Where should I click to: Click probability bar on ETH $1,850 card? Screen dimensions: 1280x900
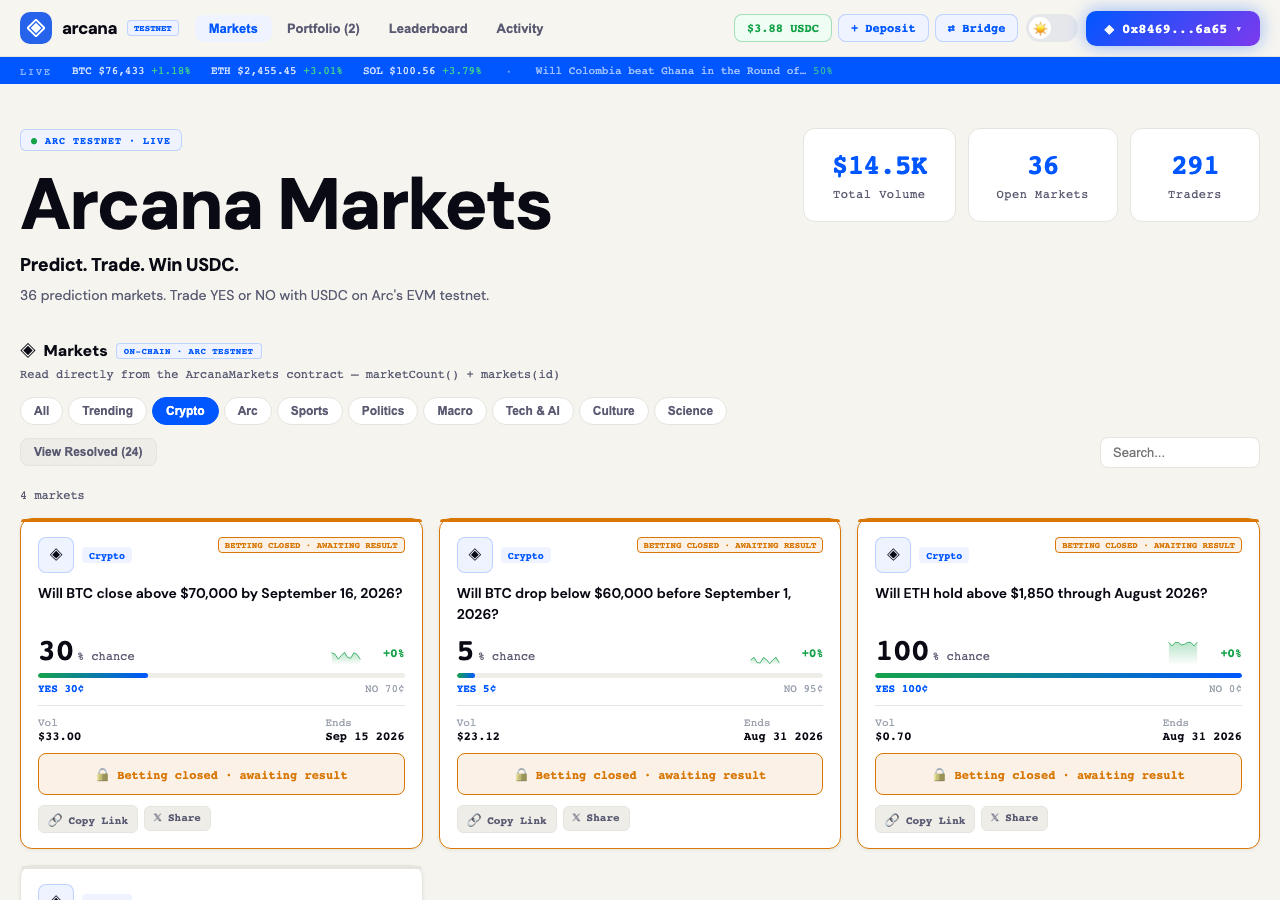1058,676
